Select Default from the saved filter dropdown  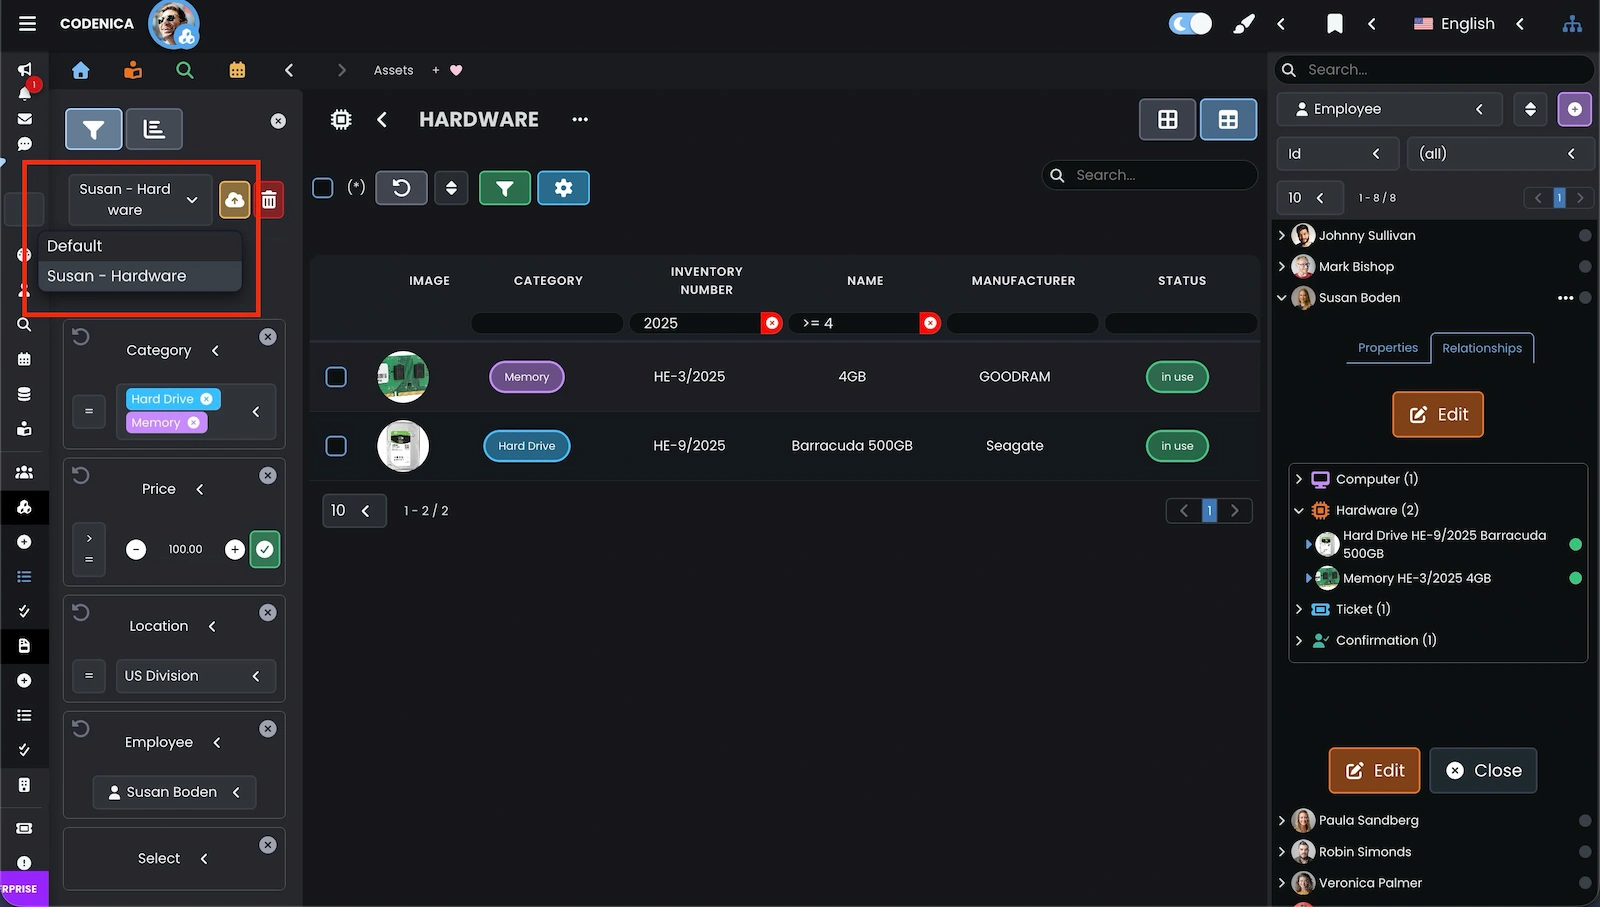click(75, 245)
